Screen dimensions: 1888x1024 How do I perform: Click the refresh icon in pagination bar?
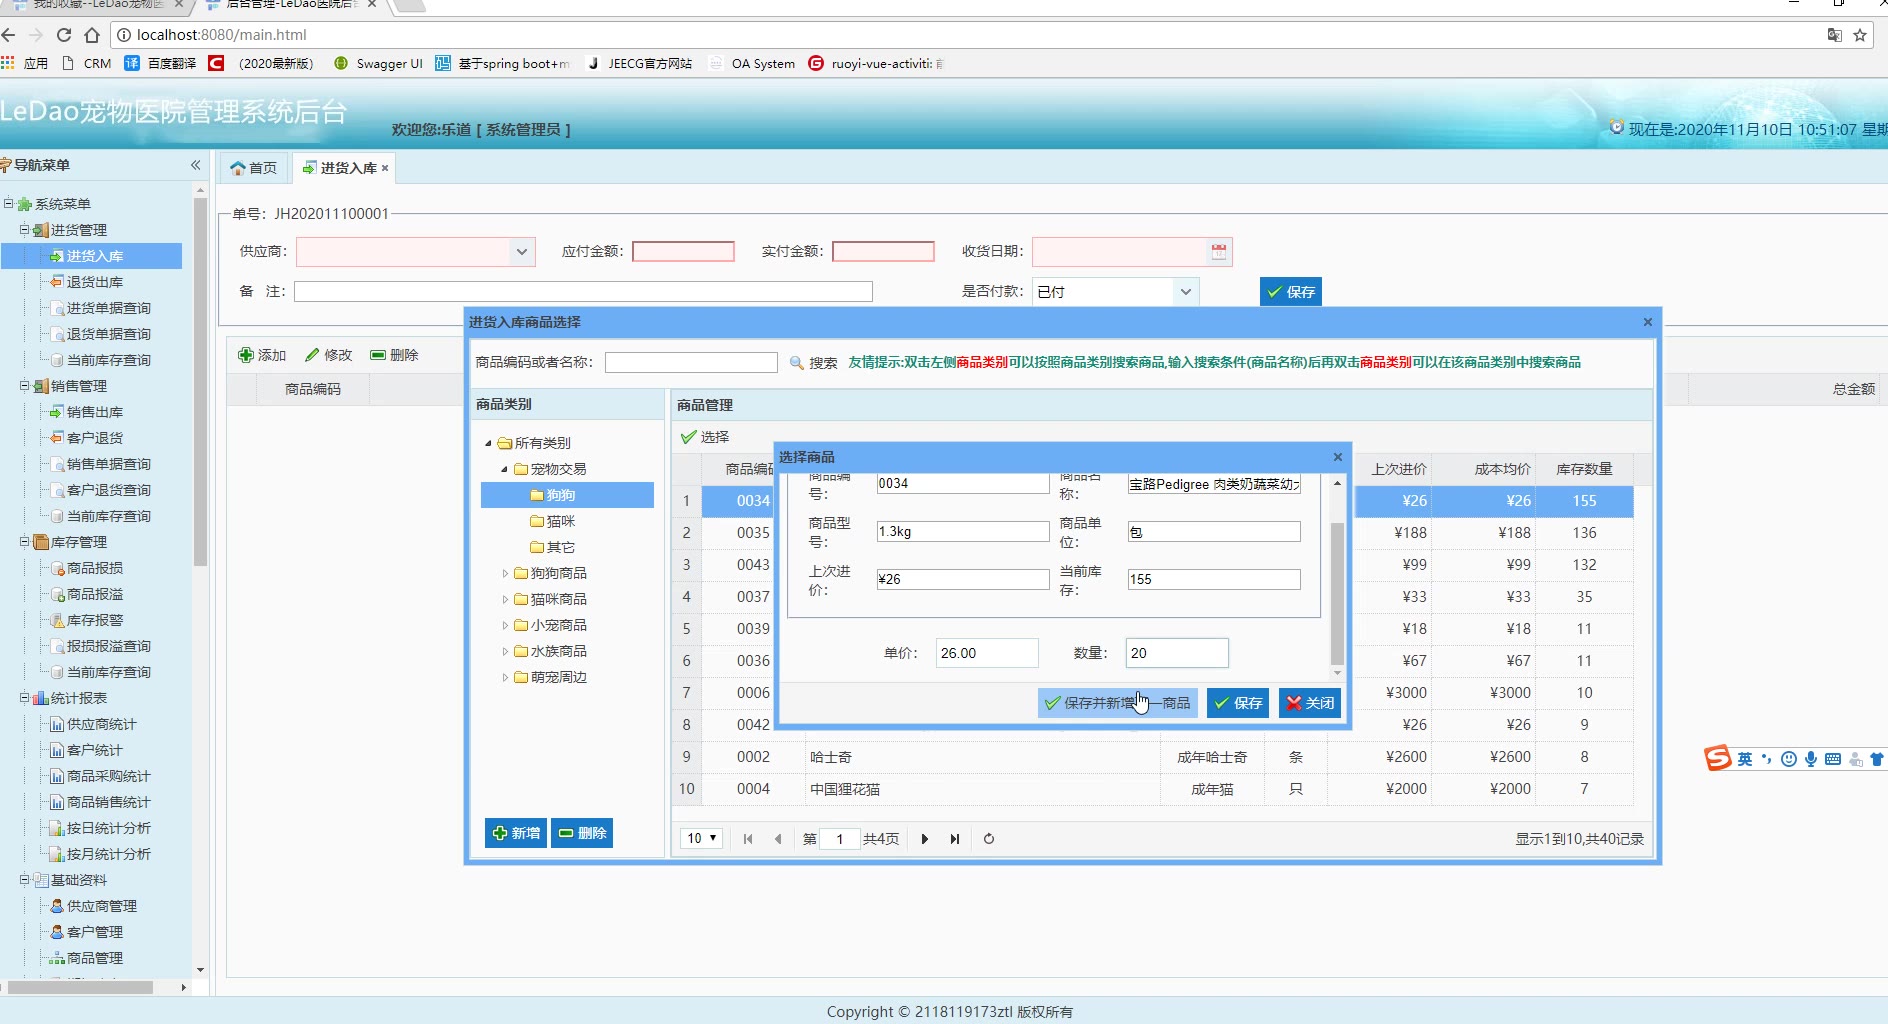pos(989,839)
